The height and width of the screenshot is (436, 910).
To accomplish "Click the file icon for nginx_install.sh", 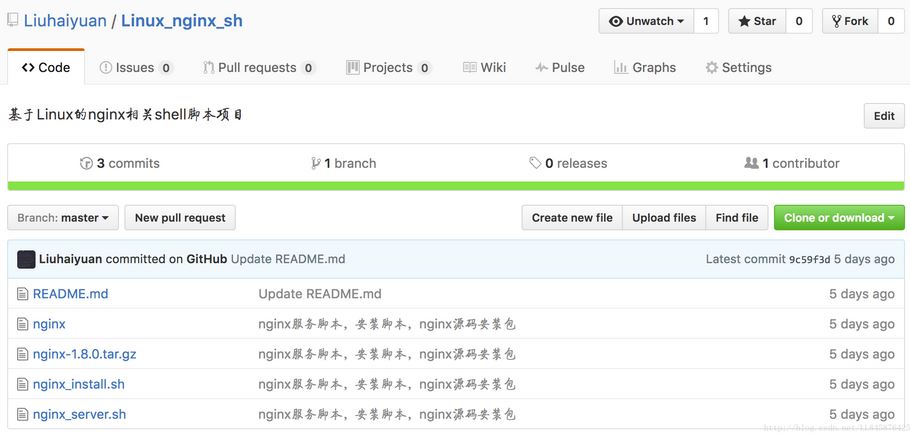I will pos(22,384).
